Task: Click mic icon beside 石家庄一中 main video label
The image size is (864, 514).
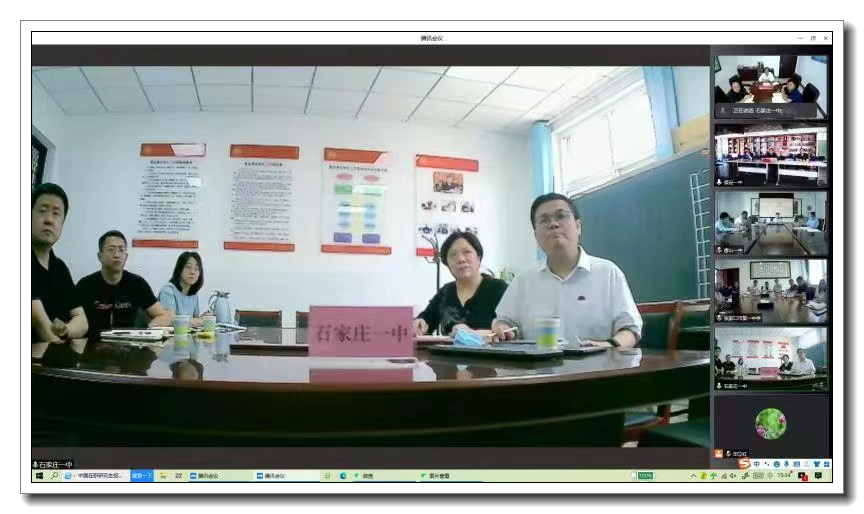Action: (x=36, y=464)
